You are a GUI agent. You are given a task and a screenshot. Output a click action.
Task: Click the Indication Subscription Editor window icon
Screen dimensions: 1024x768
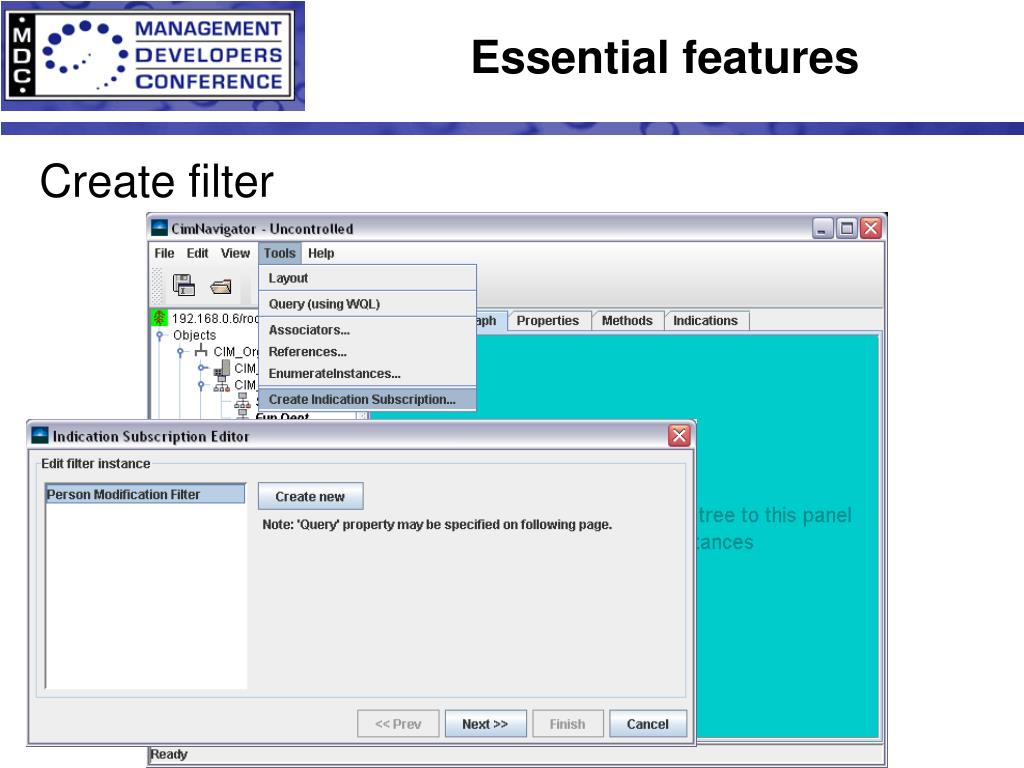pyautogui.click(x=40, y=436)
